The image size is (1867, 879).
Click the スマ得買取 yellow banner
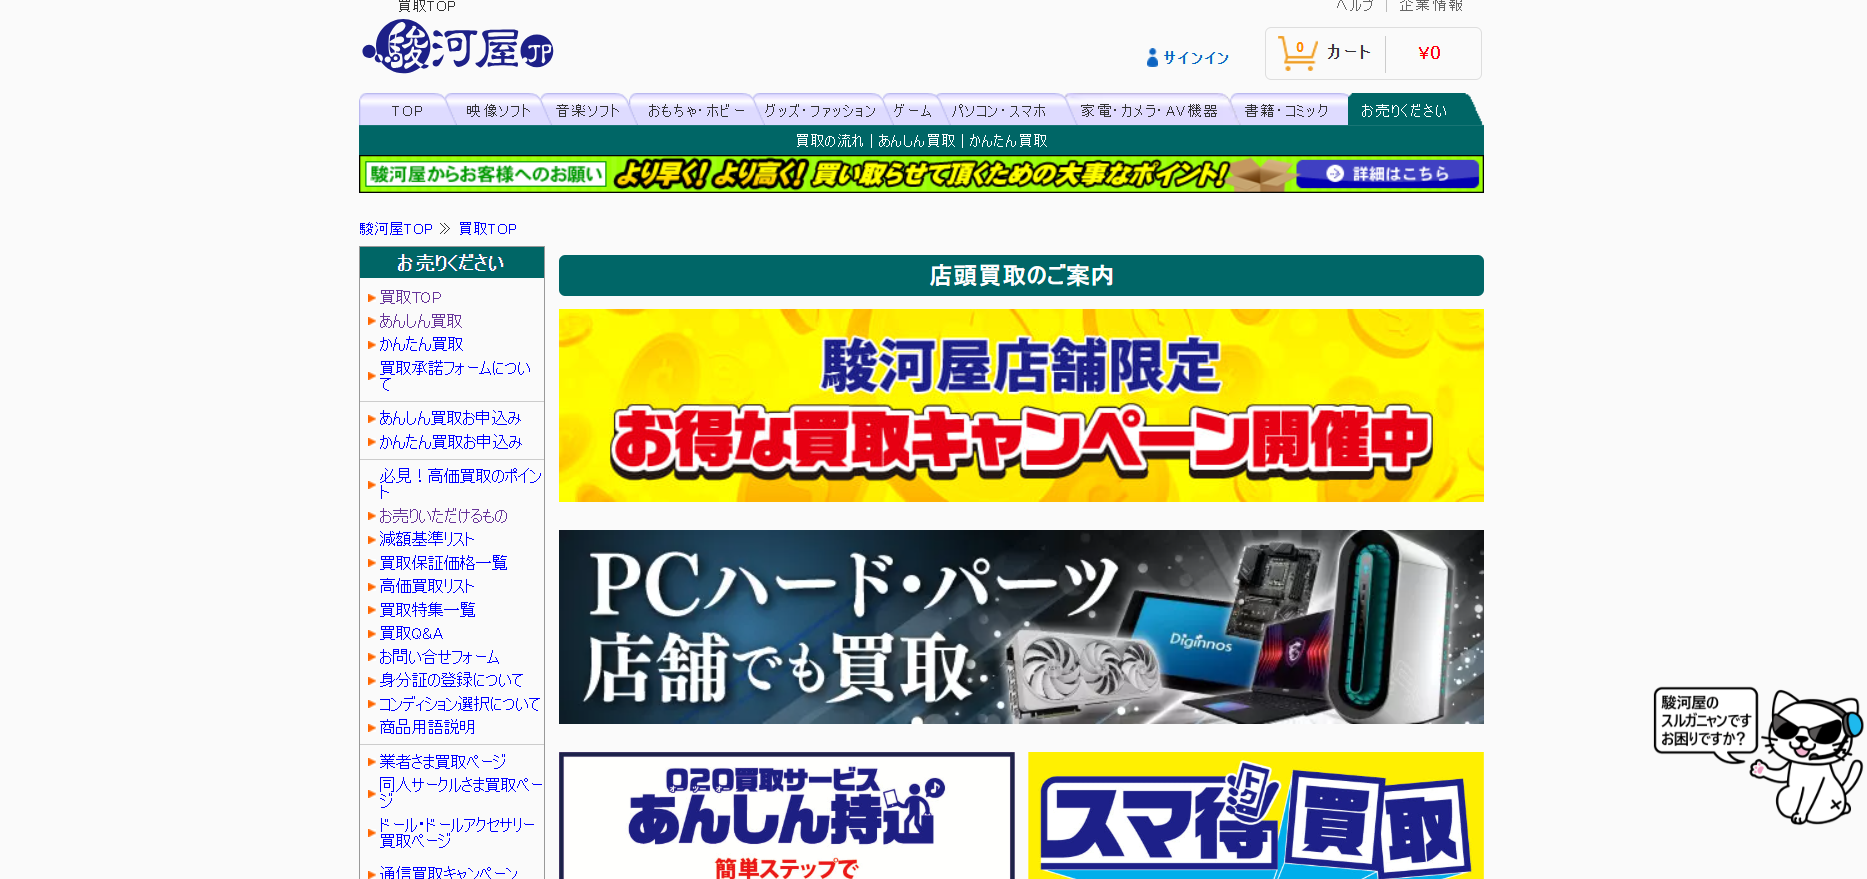coord(1256,816)
